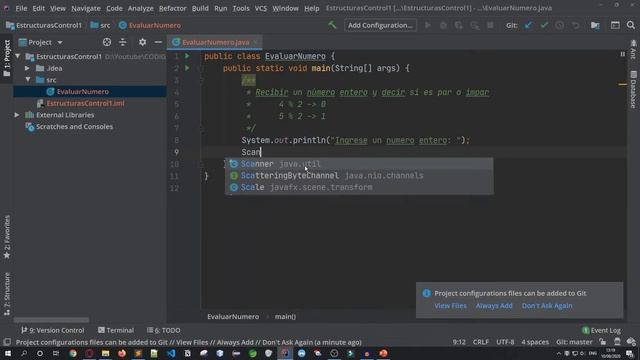Open the Event Log

coord(601,330)
